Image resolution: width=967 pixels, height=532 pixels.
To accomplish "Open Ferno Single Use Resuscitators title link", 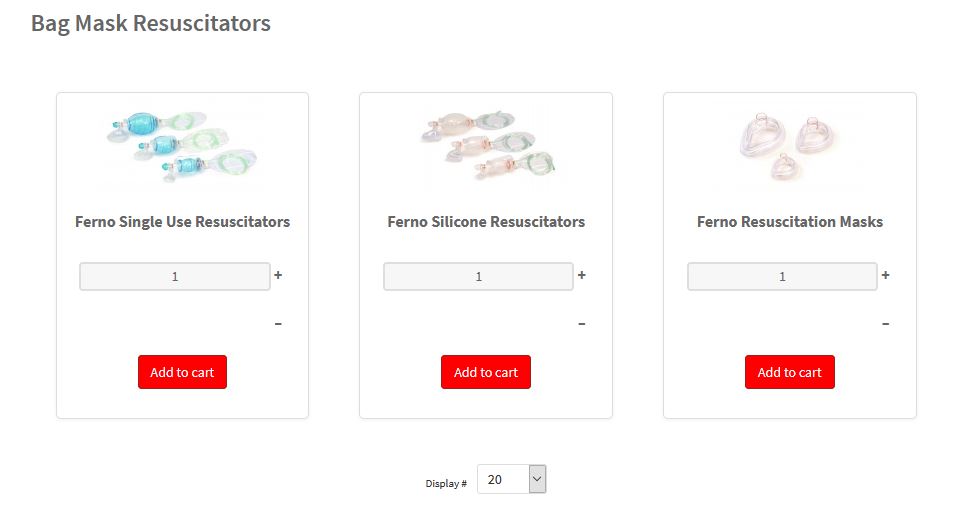I will tap(183, 222).
